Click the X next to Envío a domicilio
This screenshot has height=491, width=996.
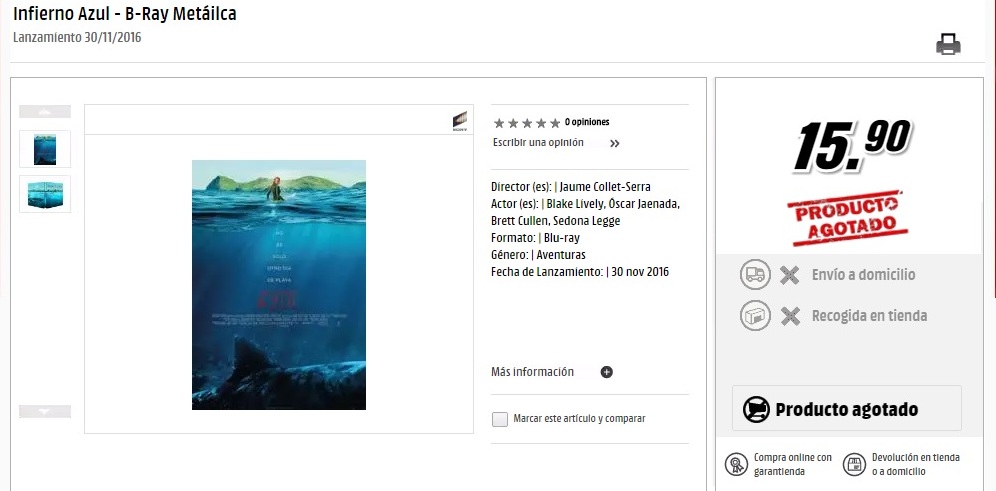pyautogui.click(x=790, y=275)
